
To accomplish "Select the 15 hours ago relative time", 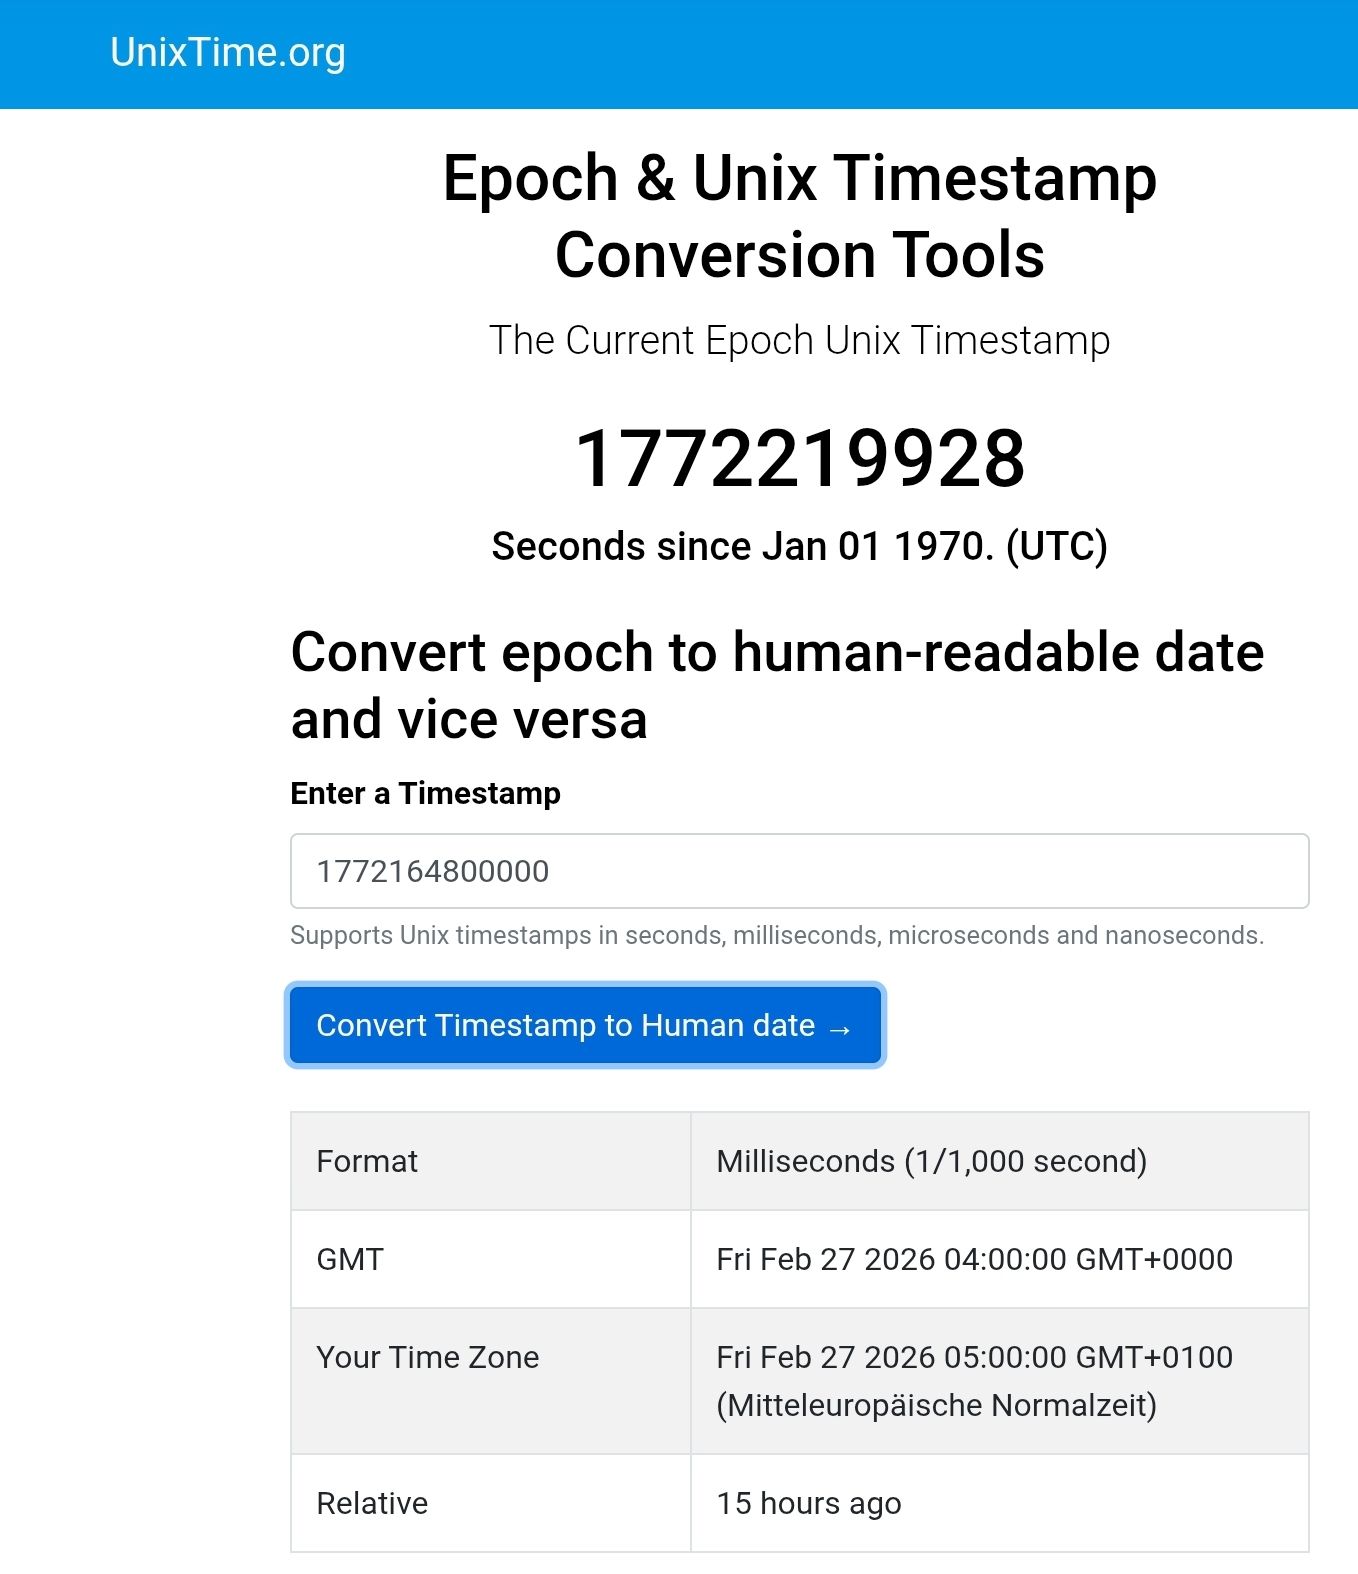I will [808, 1502].
